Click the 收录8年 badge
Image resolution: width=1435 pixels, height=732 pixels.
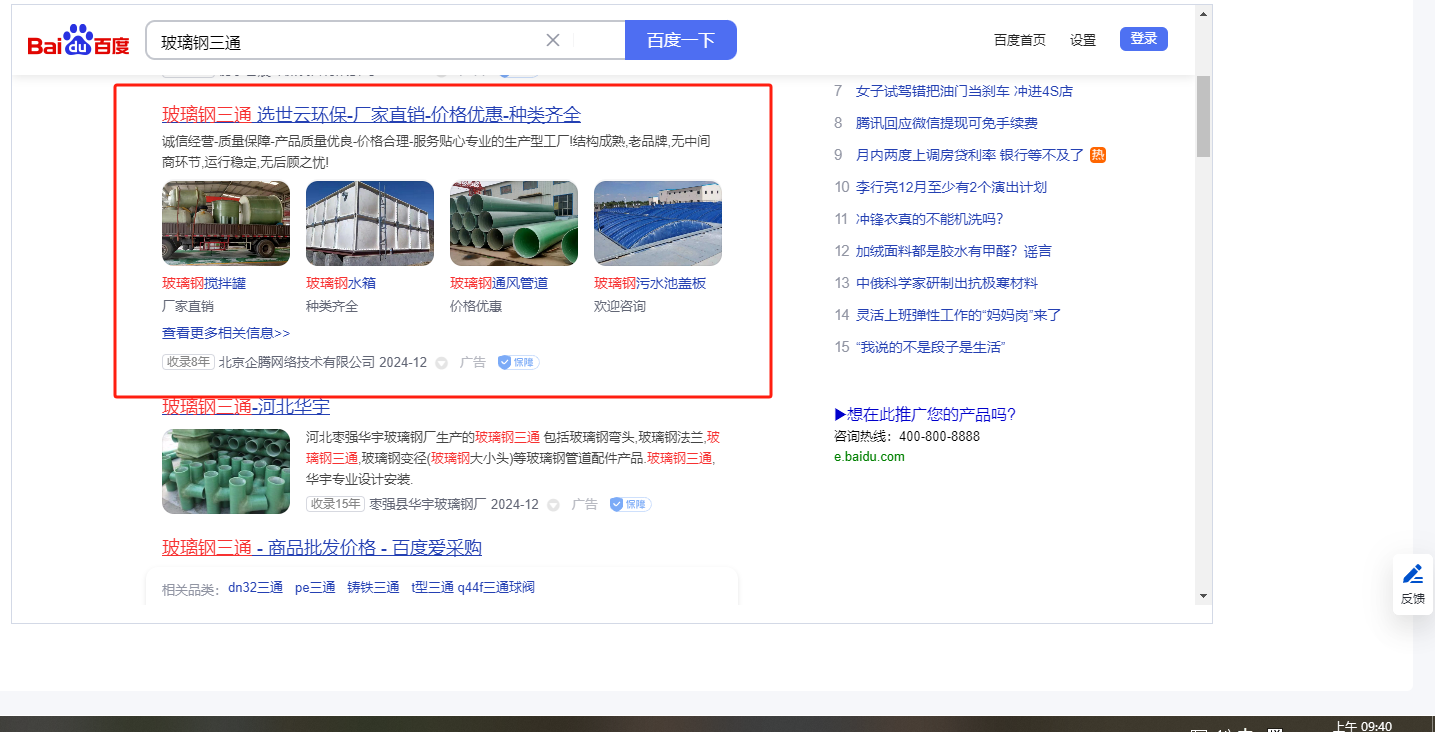click(x=188, y=362)
